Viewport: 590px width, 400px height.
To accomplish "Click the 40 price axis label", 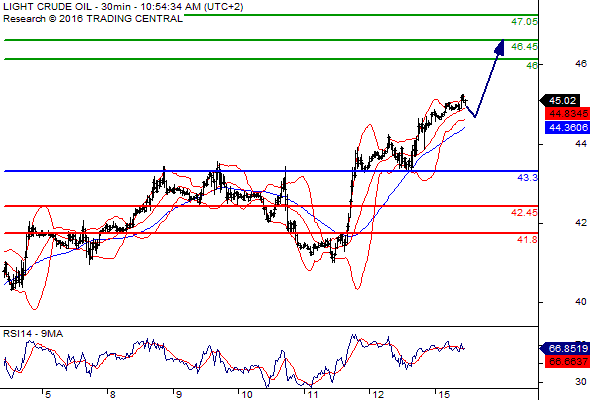I will click(581, 302).
